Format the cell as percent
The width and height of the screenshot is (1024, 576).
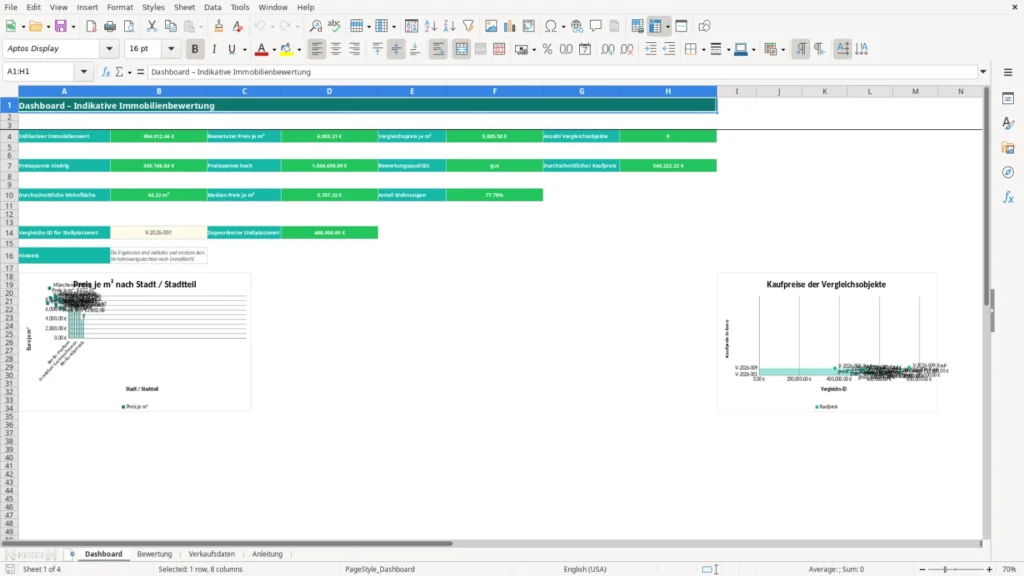[x=547, y=49]
